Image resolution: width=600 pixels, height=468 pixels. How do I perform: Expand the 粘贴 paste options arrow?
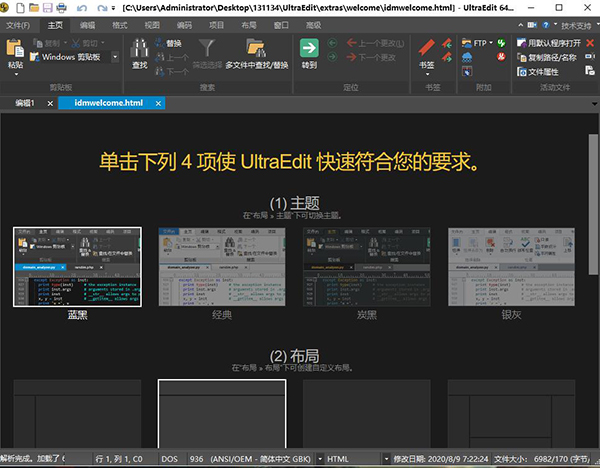[16, 74]
